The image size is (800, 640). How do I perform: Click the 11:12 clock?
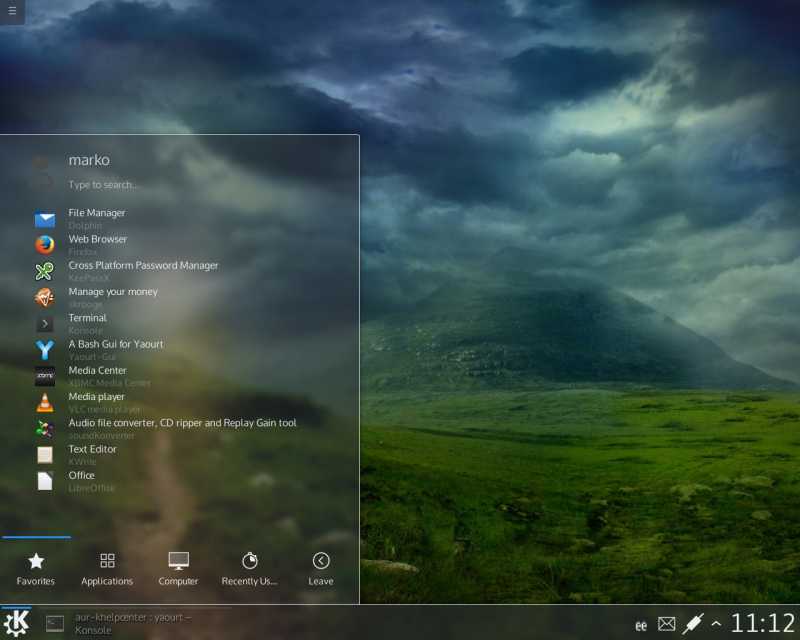763,623
